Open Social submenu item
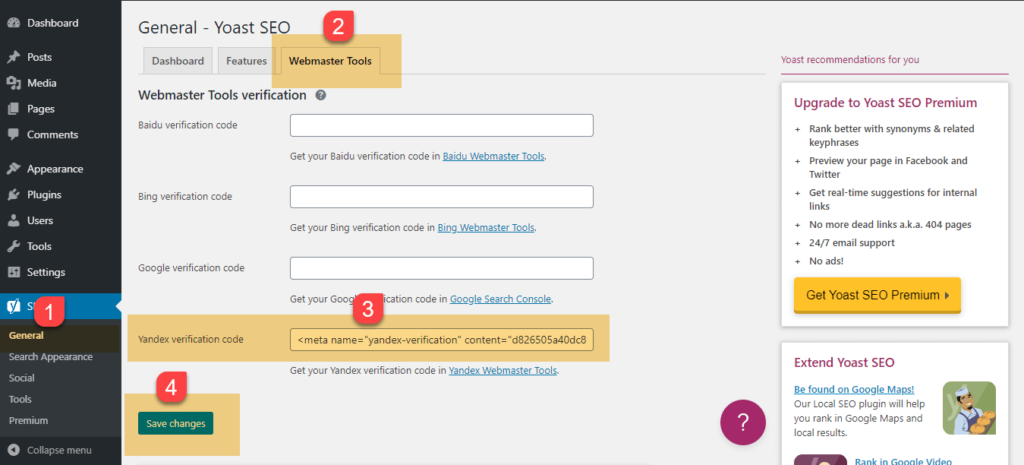The image size is (1024, 465). tap(22, 377)
